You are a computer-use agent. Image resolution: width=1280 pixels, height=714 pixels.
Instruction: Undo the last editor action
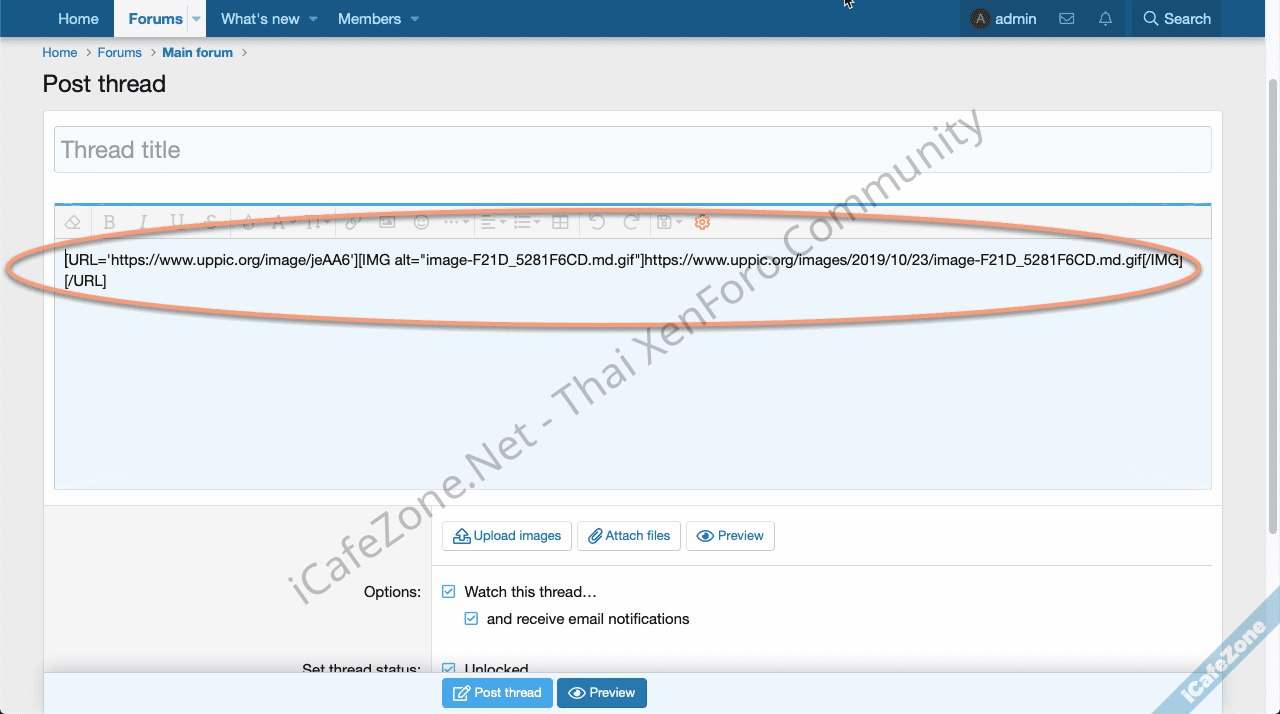597,222
